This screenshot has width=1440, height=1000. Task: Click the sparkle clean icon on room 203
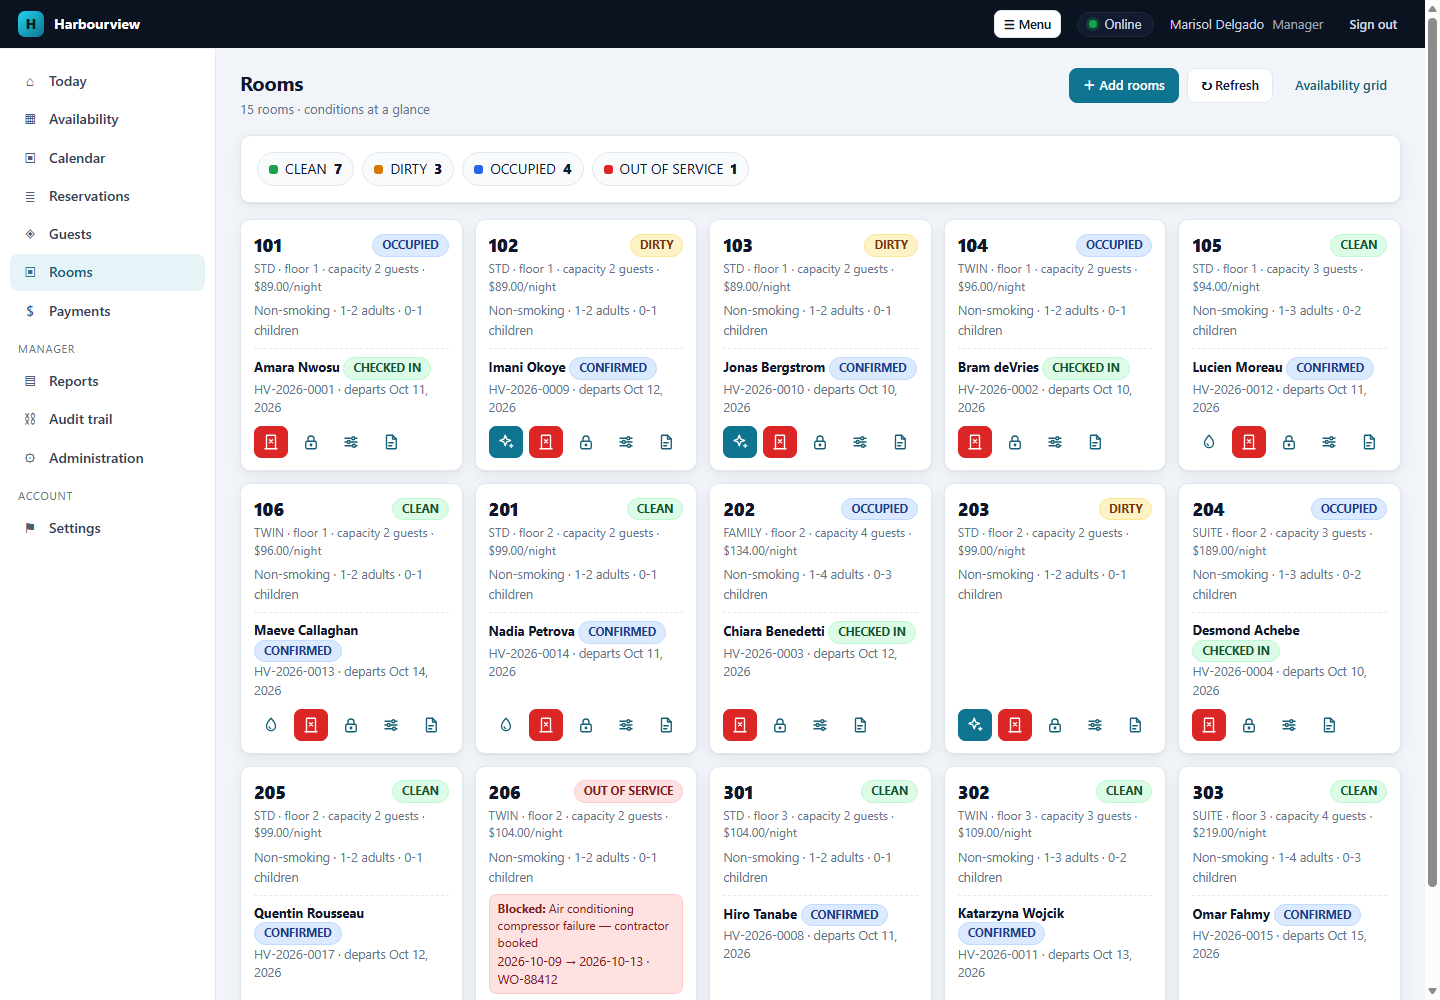(x=975, y=725)
